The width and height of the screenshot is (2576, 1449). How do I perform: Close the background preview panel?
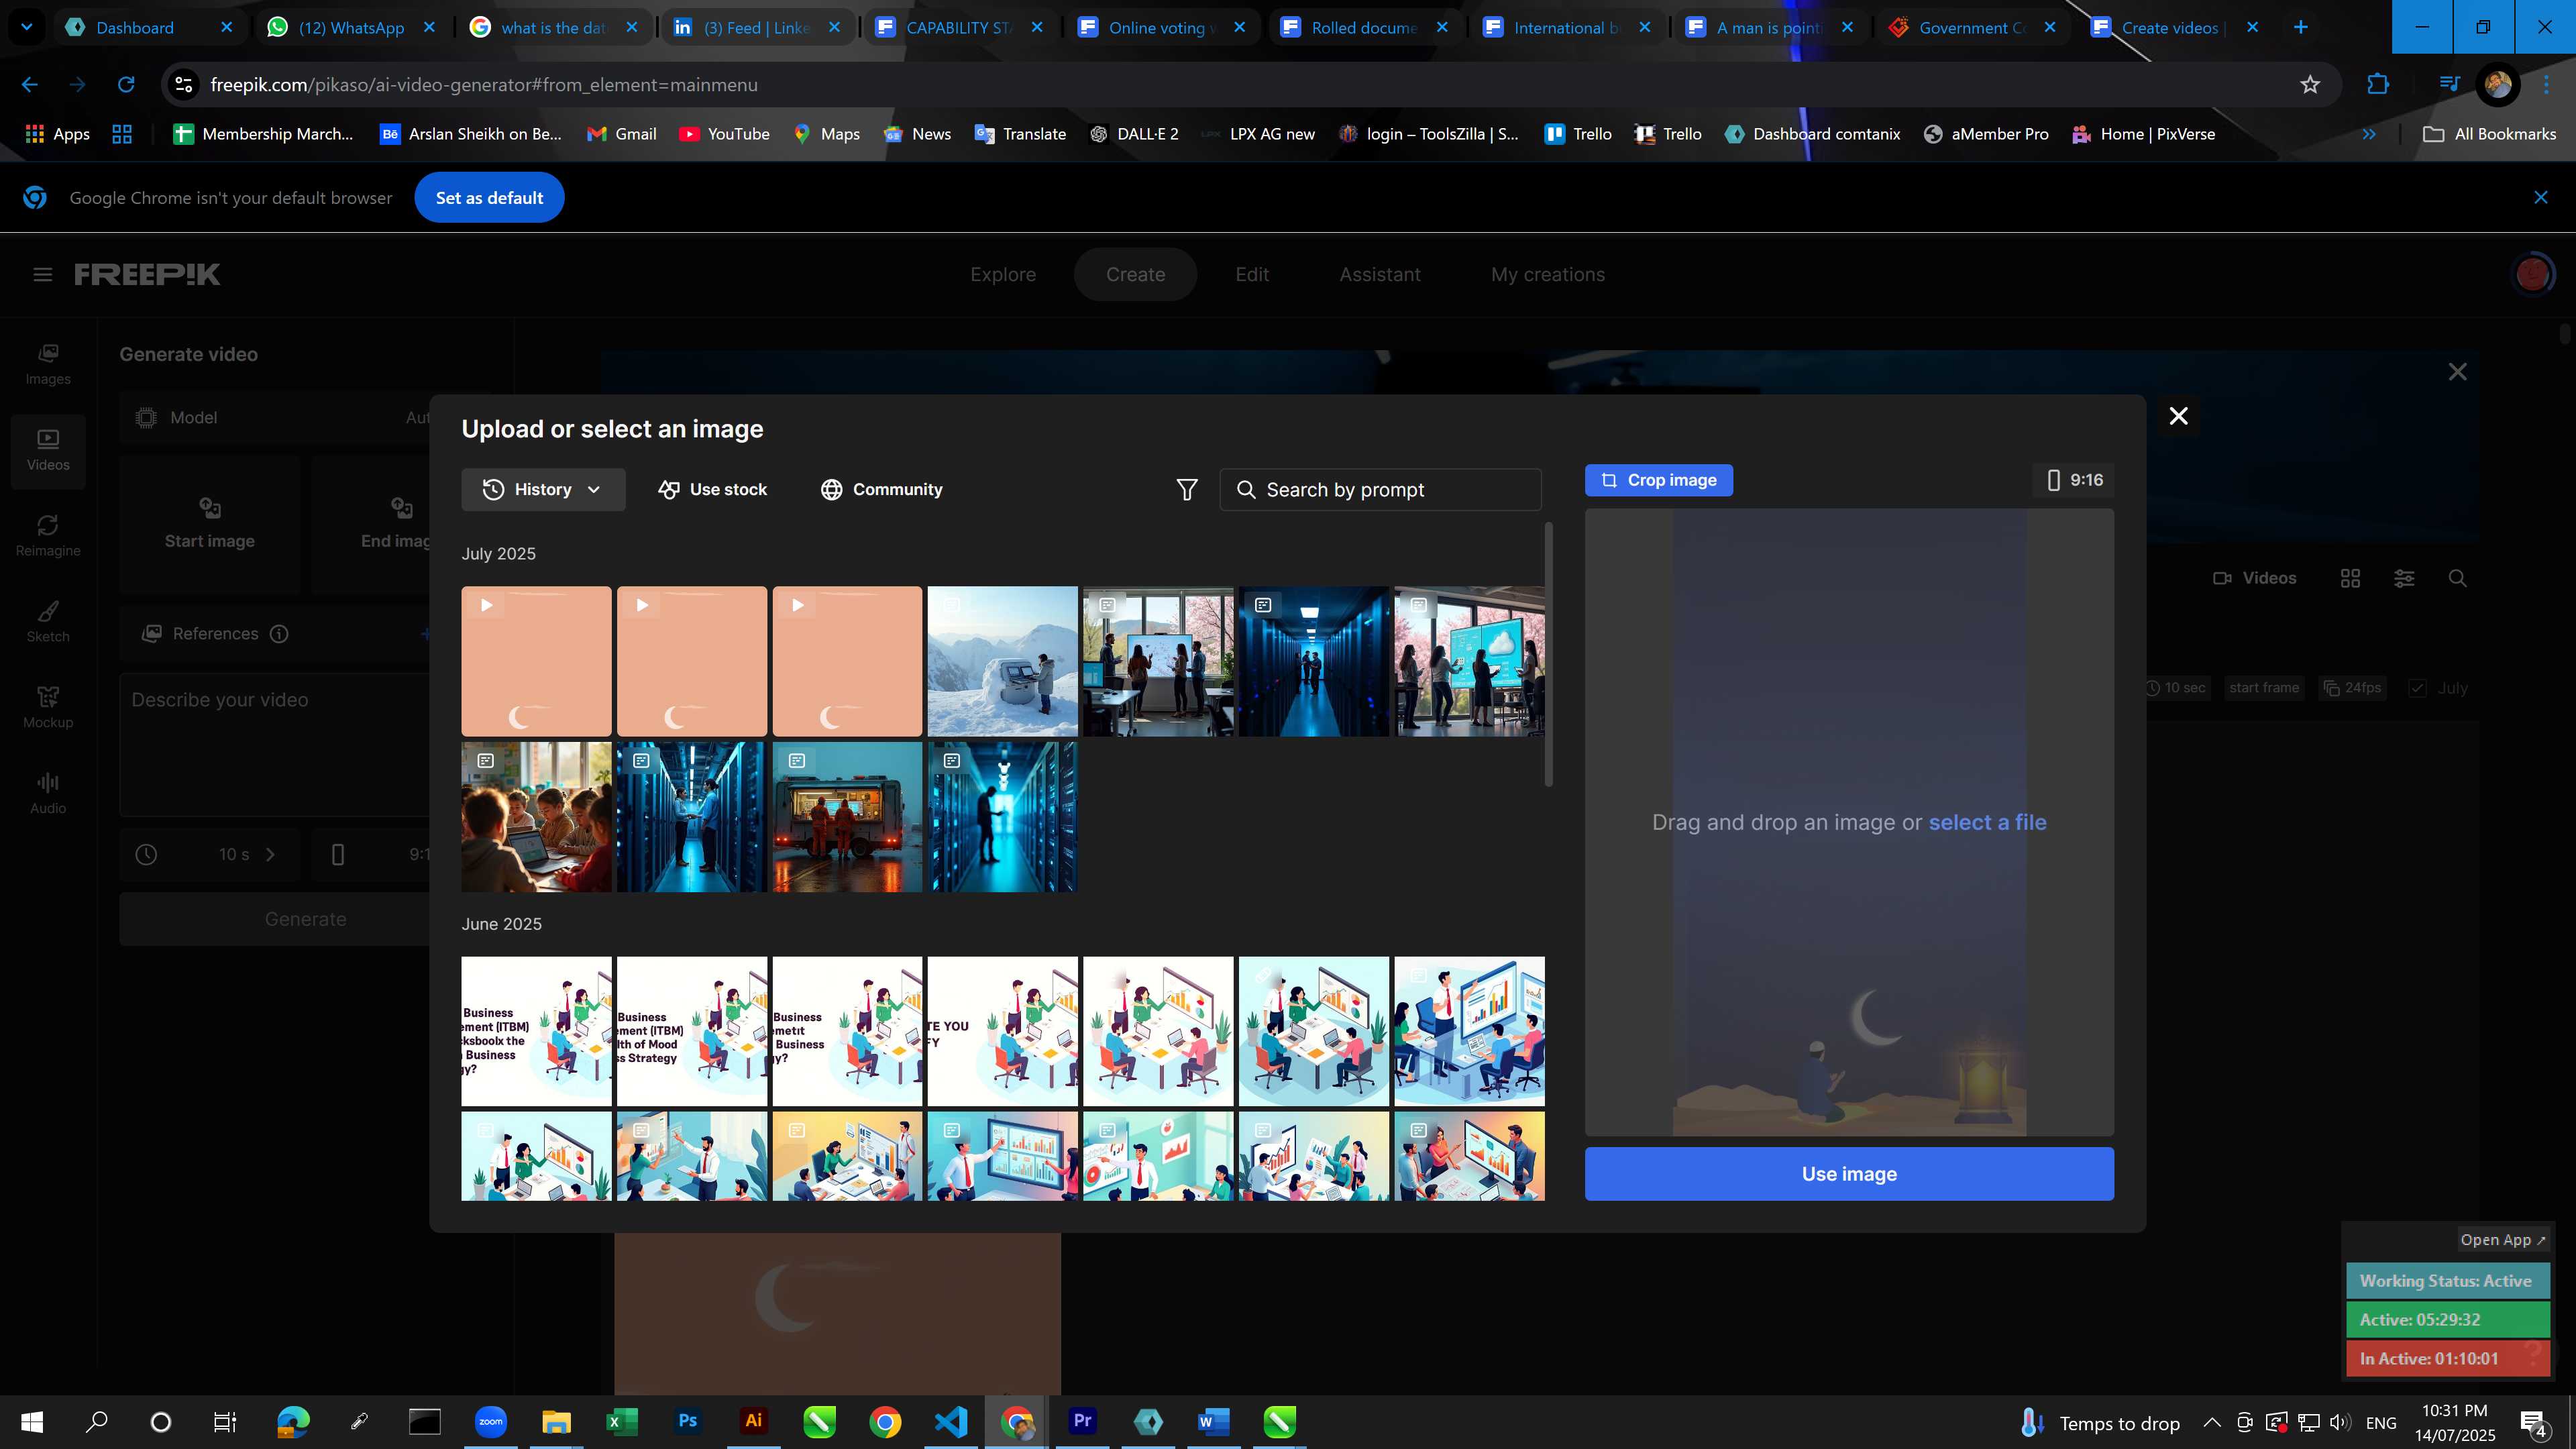click(x=2457, y=372)
